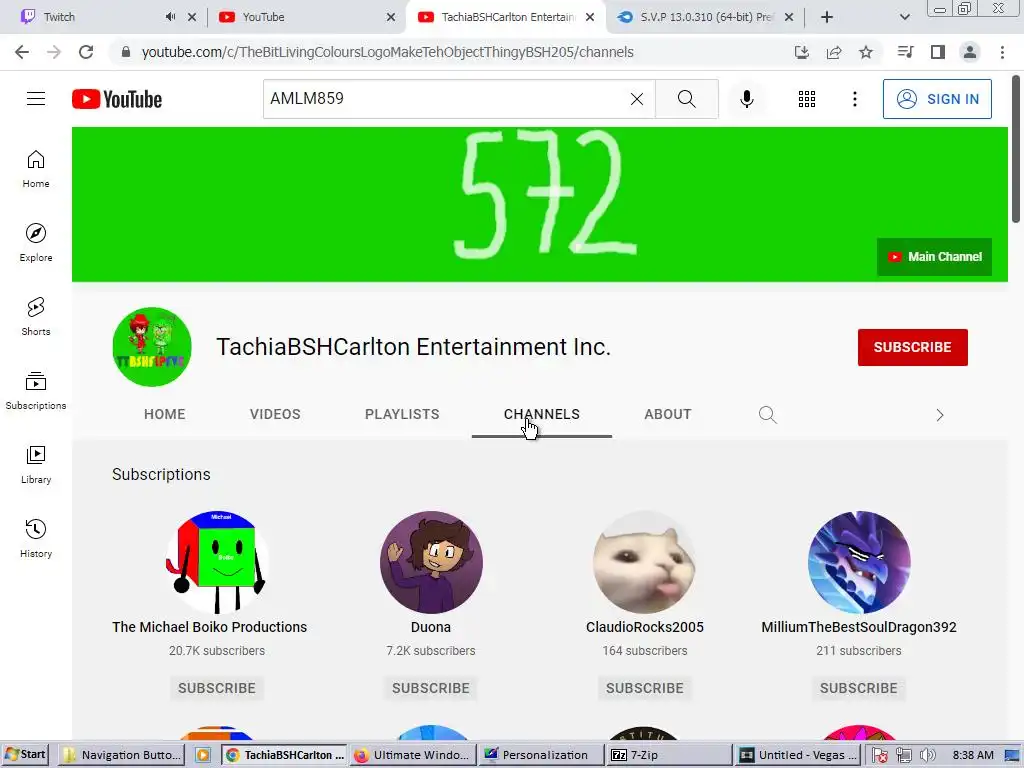Go to Home in sidebar
The image size is (1024, 768).
pyautogui.click(x=36, y=169)
